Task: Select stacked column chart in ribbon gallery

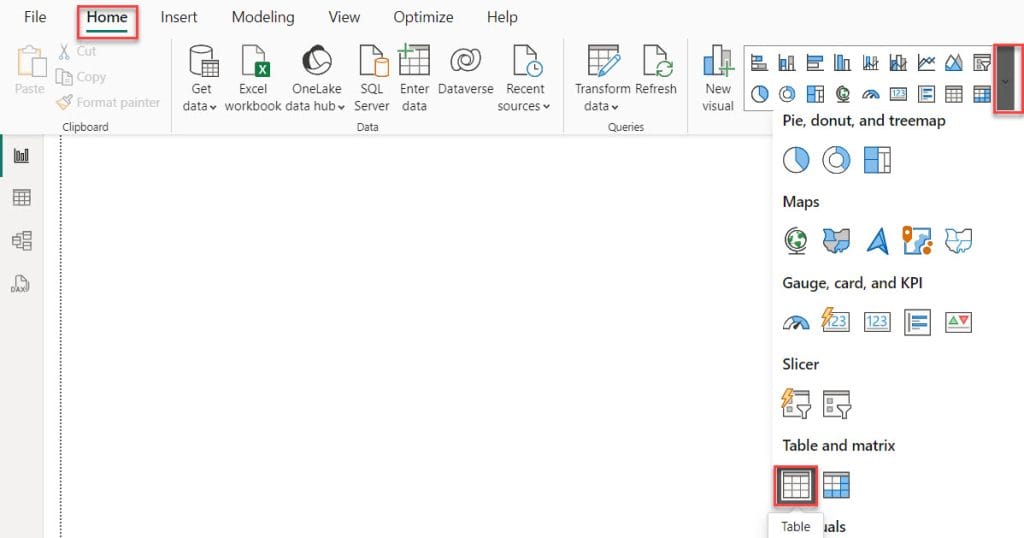Action: 787,63
